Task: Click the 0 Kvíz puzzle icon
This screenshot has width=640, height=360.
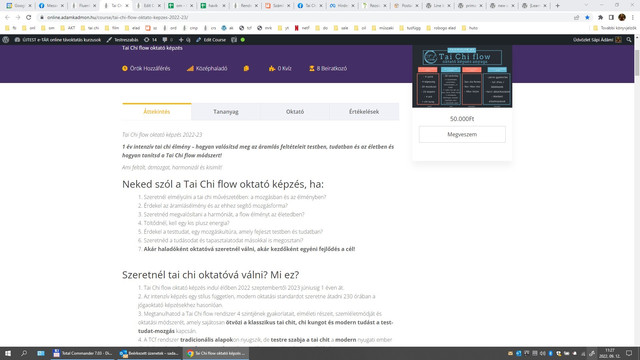Action: click(272, 68)
